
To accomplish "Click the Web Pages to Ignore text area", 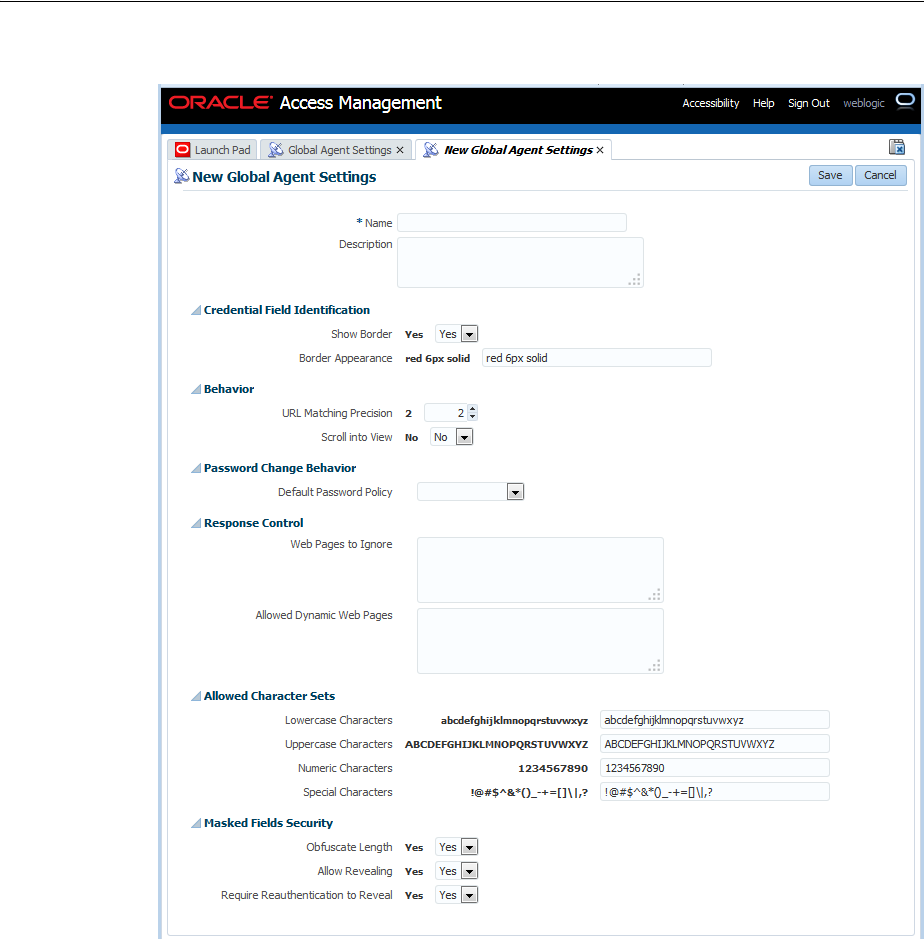I will (540, 570).
